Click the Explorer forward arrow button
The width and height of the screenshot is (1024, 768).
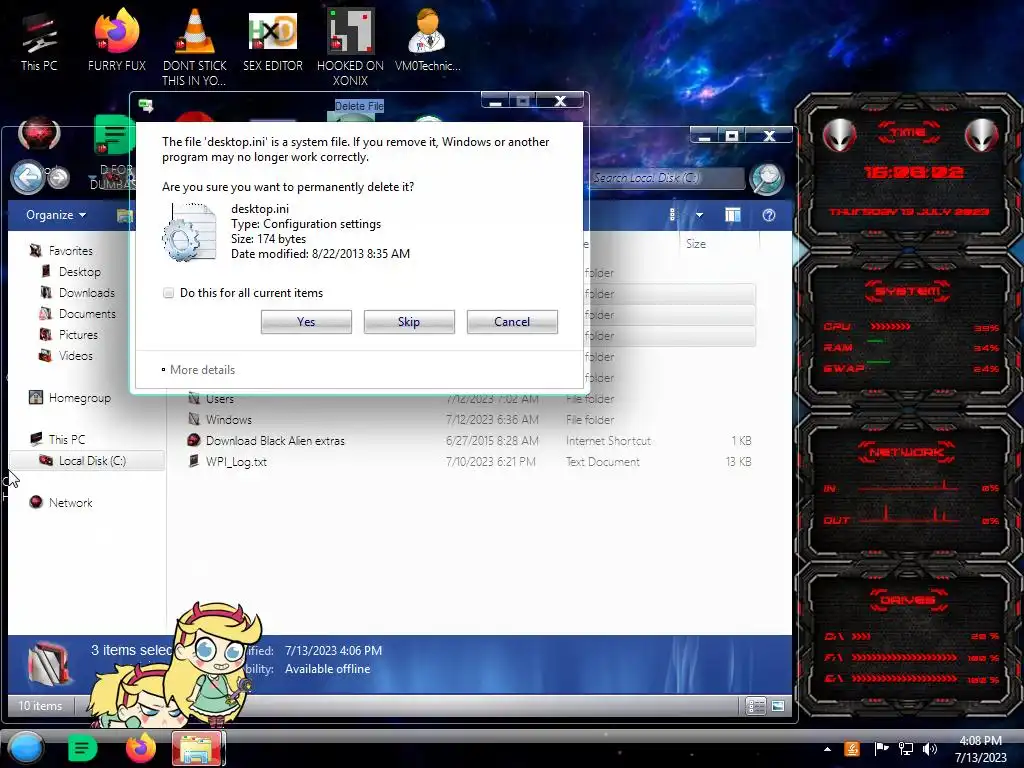pos(58,178)
